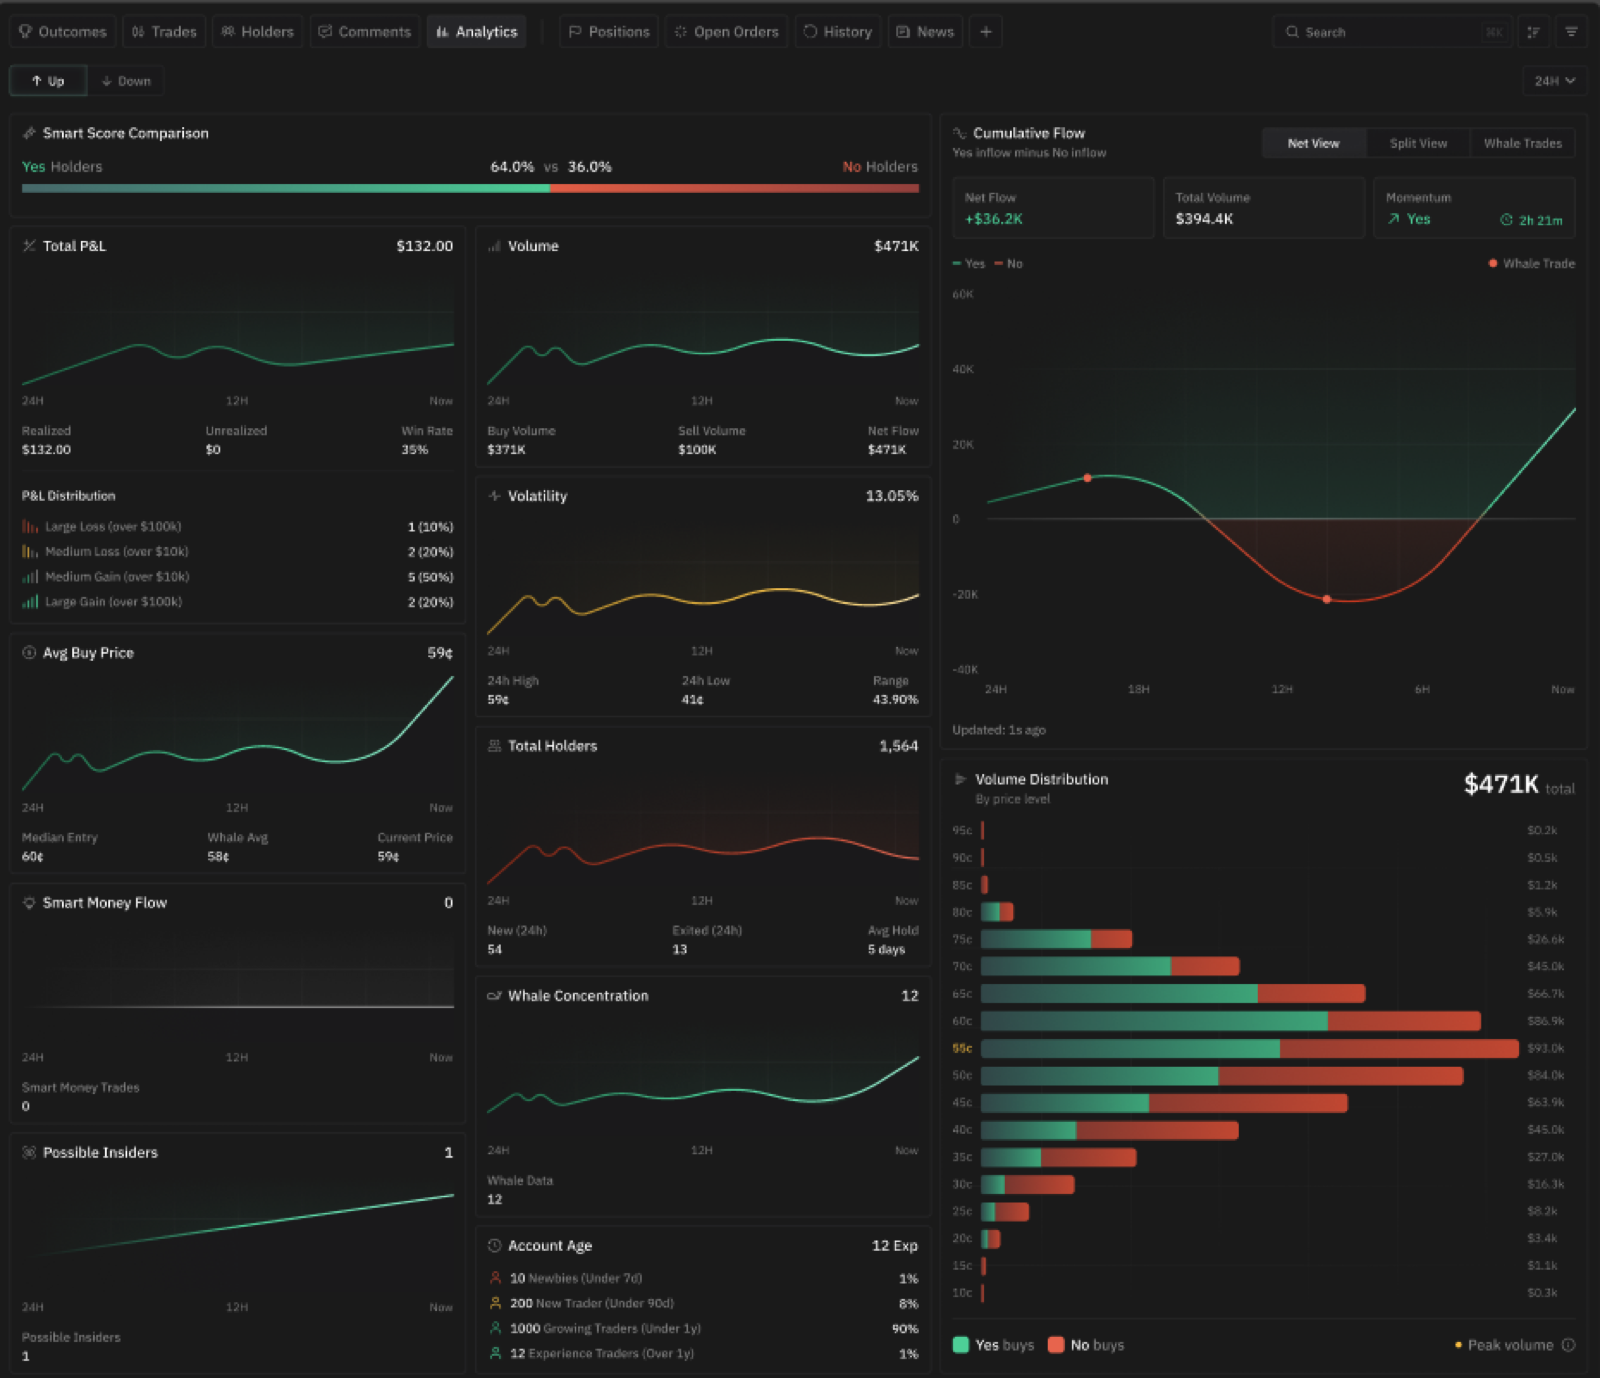Click the Total P&L icon

point(29,246)
